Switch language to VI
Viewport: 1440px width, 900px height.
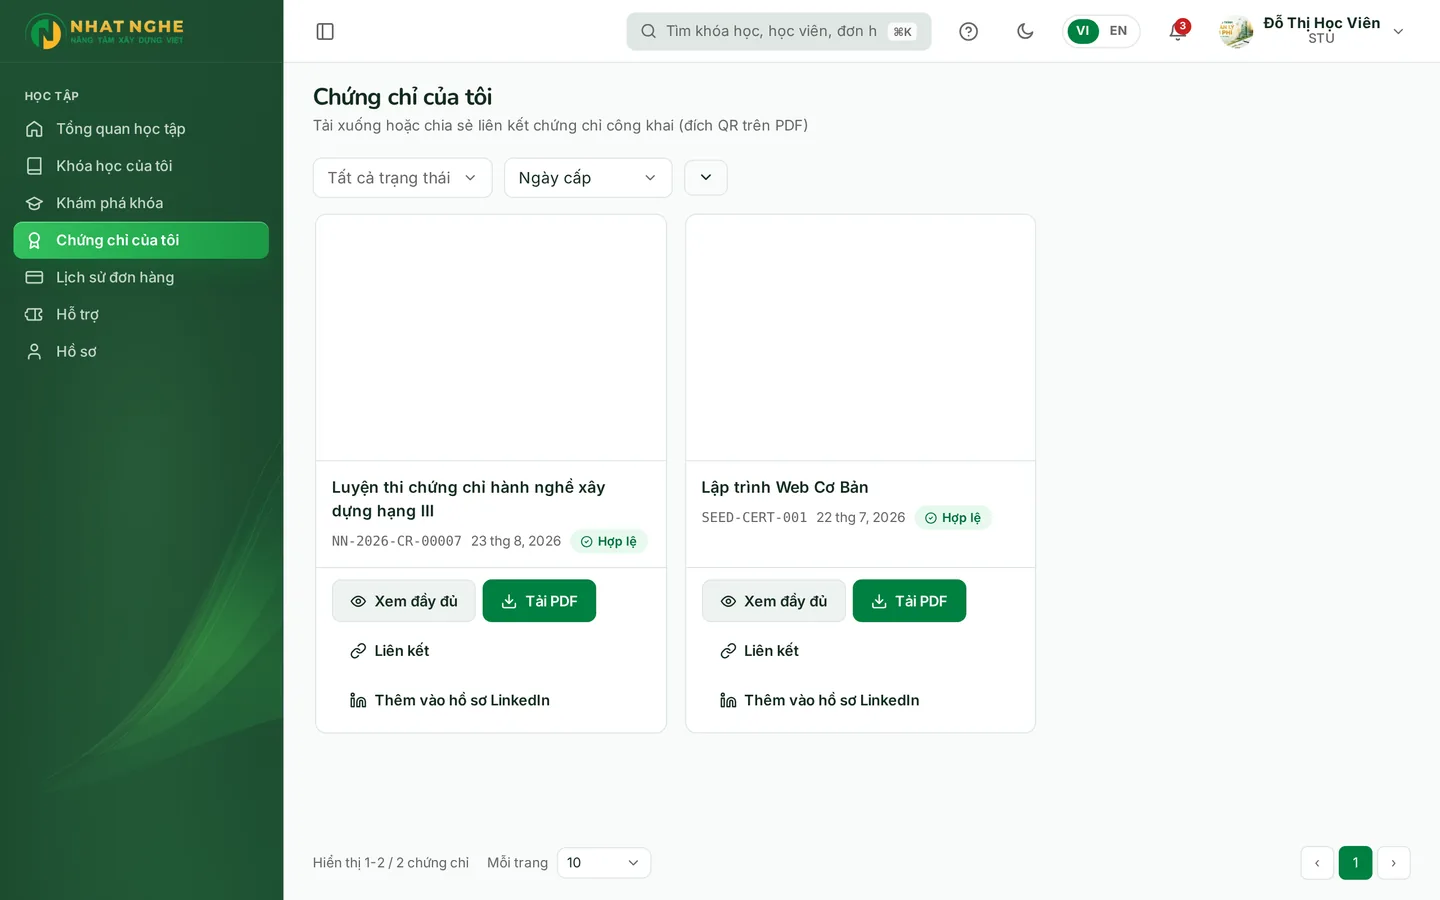(x=1082, y=31)
